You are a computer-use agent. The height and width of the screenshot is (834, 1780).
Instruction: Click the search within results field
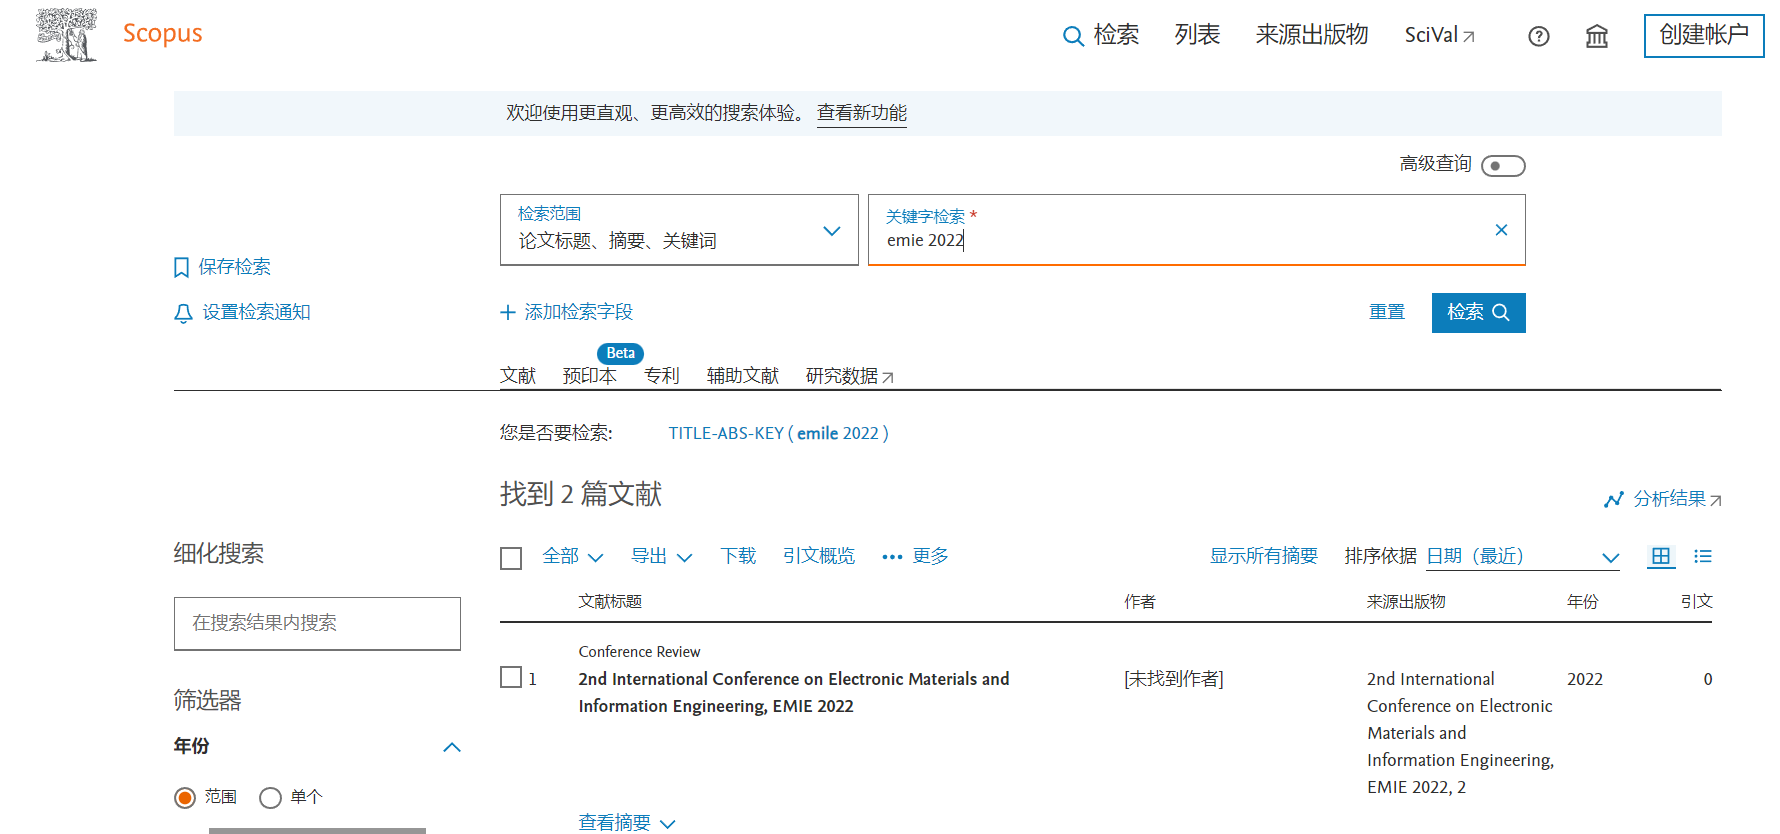(317, 623)
